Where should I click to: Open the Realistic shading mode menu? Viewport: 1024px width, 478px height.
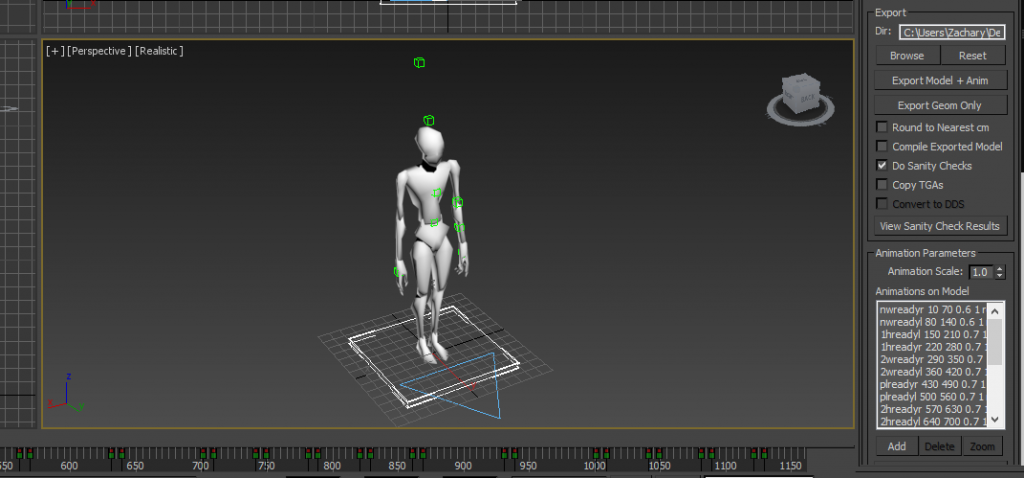[x=160, y=51]
